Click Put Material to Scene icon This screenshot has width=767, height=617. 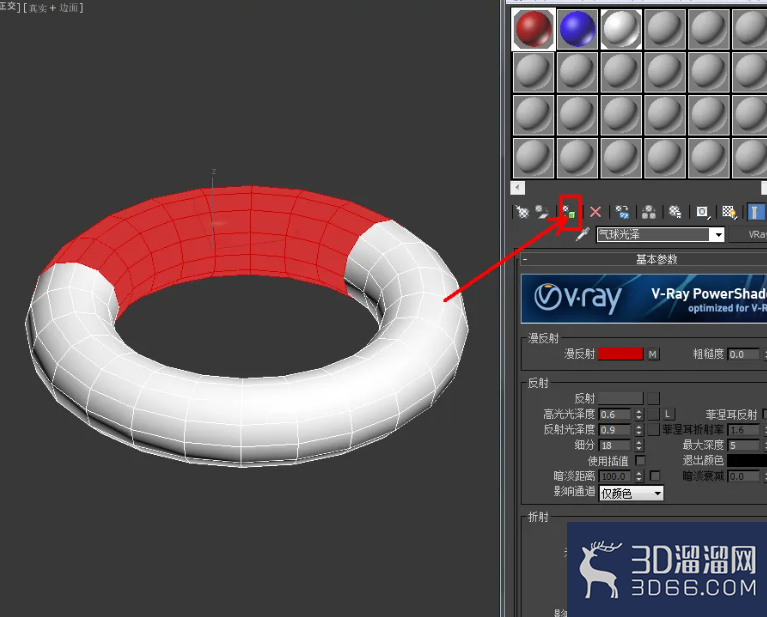pyautogui.click(x=542, y=212)
